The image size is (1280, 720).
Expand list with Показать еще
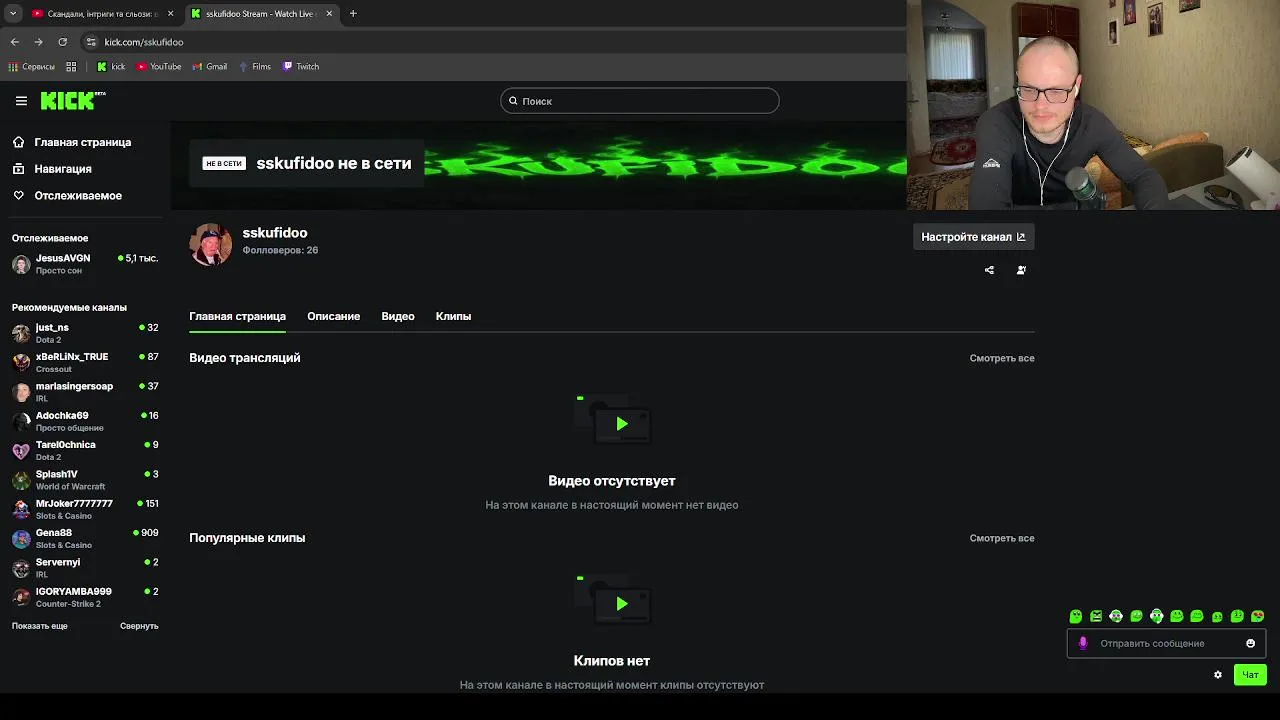(40, 626)
